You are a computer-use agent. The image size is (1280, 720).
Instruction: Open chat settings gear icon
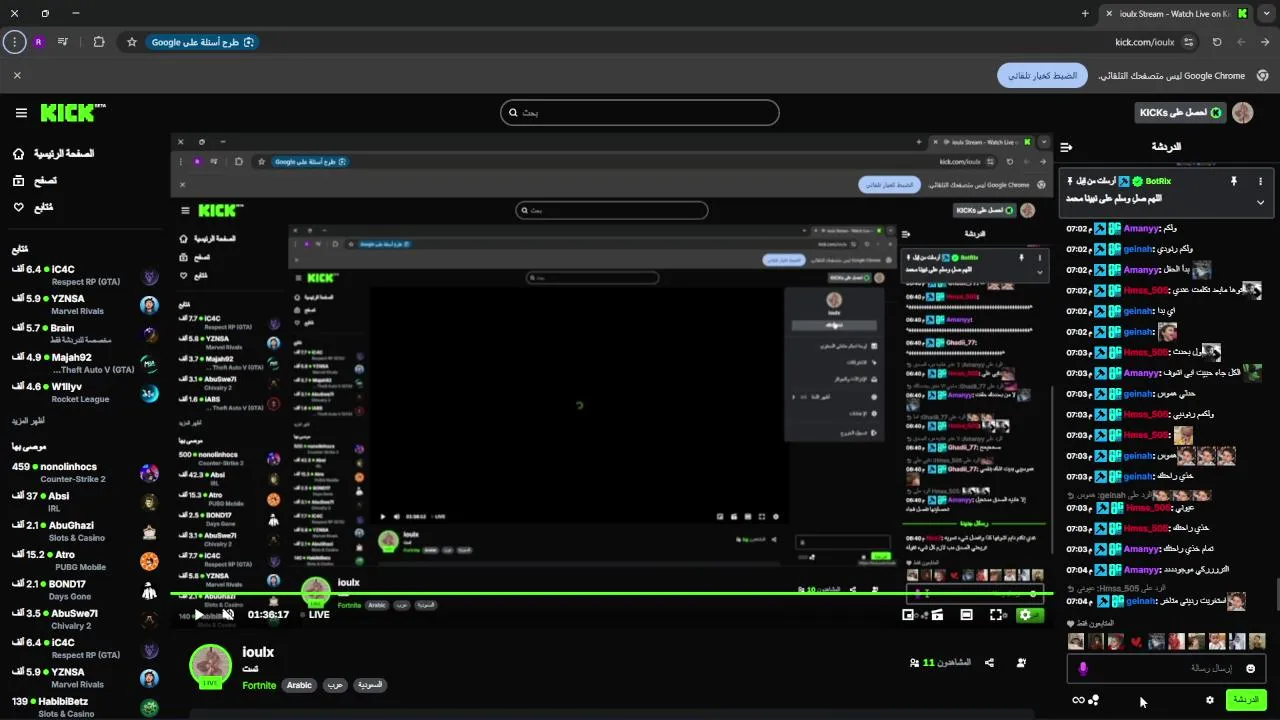(x=1210, y=700)
